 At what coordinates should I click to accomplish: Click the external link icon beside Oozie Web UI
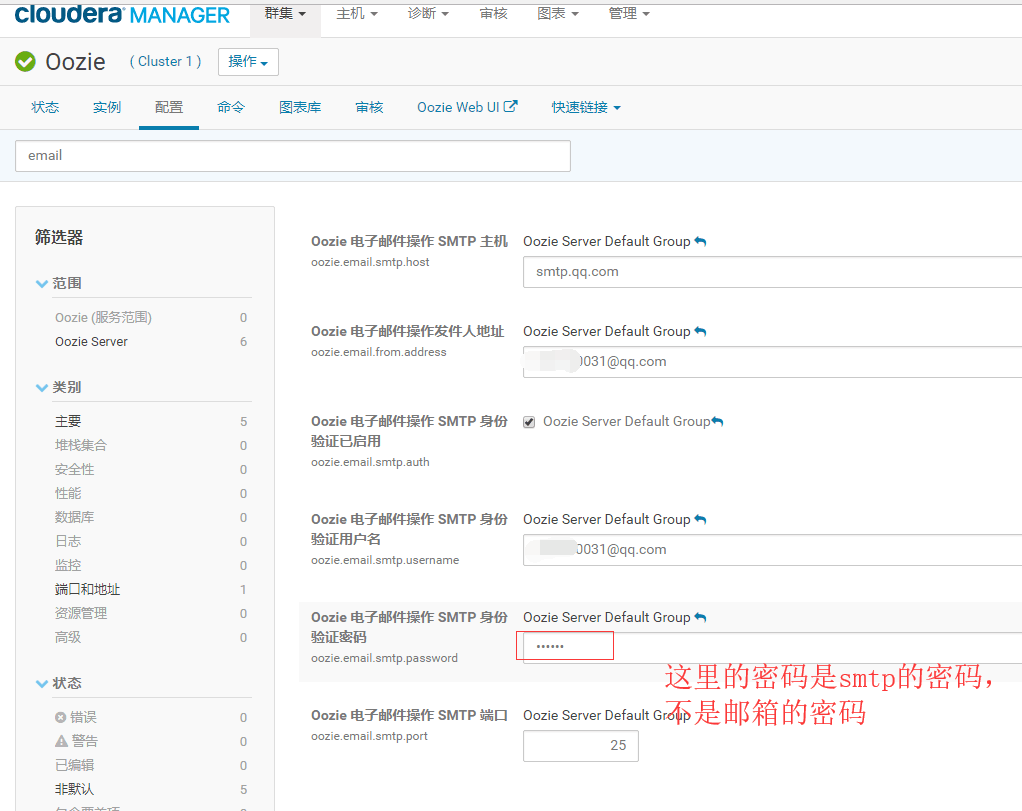[510, 106]
